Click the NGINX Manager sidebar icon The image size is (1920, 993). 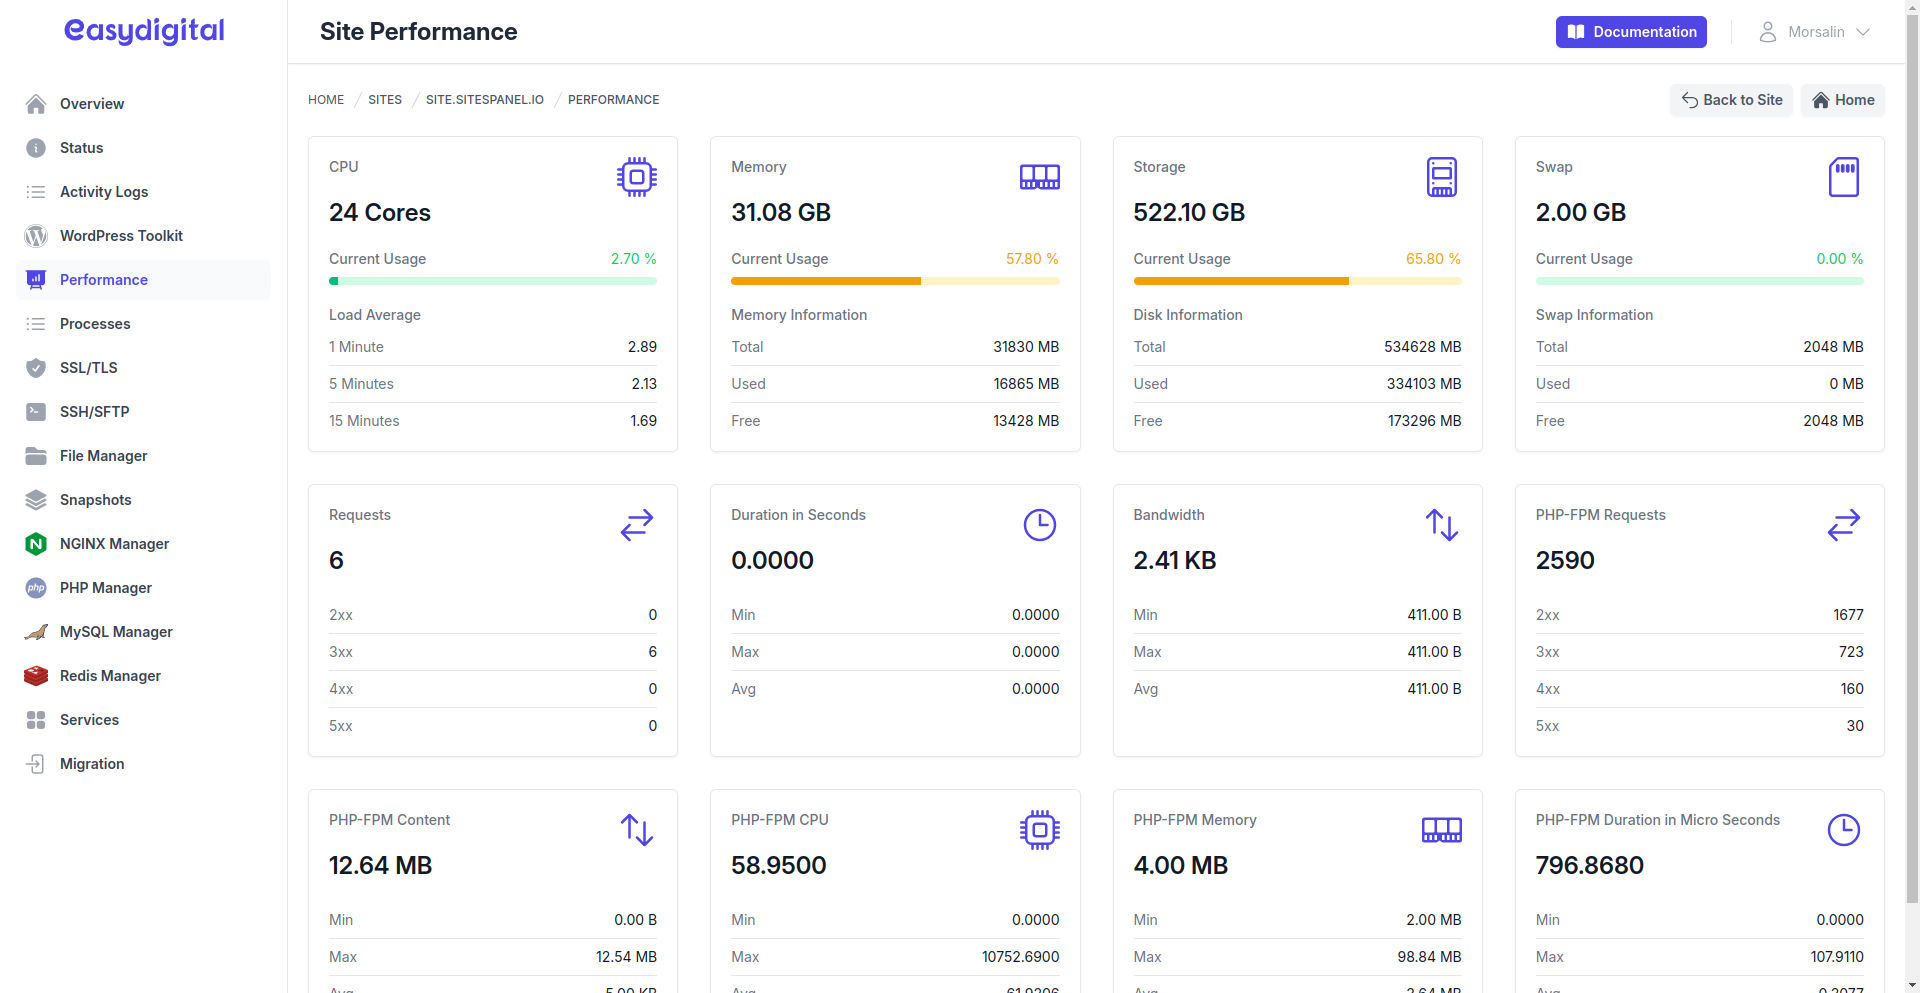36,544
